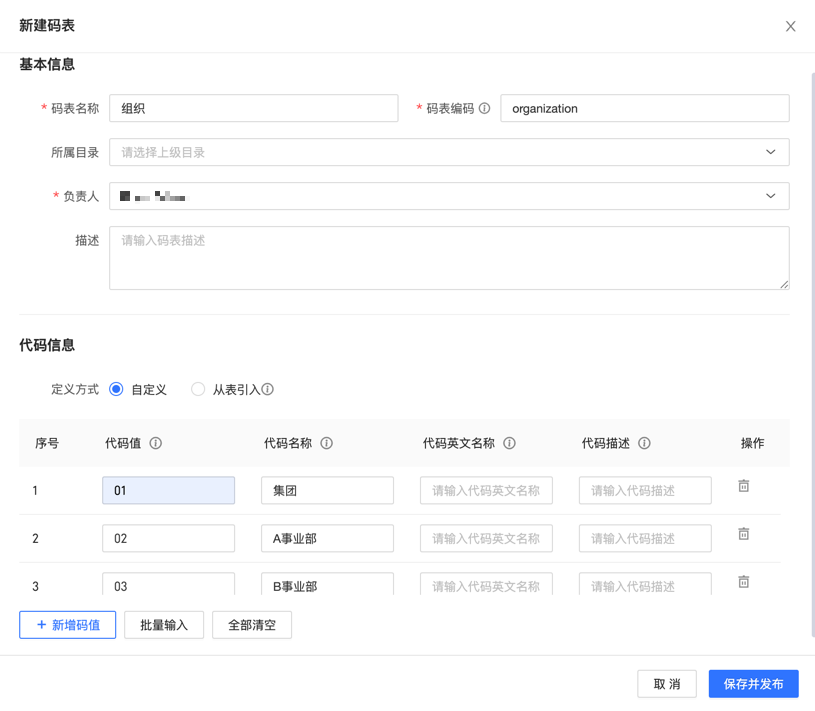
Task: Select 自定义 radio option
Action: click(x=116, y=389)
